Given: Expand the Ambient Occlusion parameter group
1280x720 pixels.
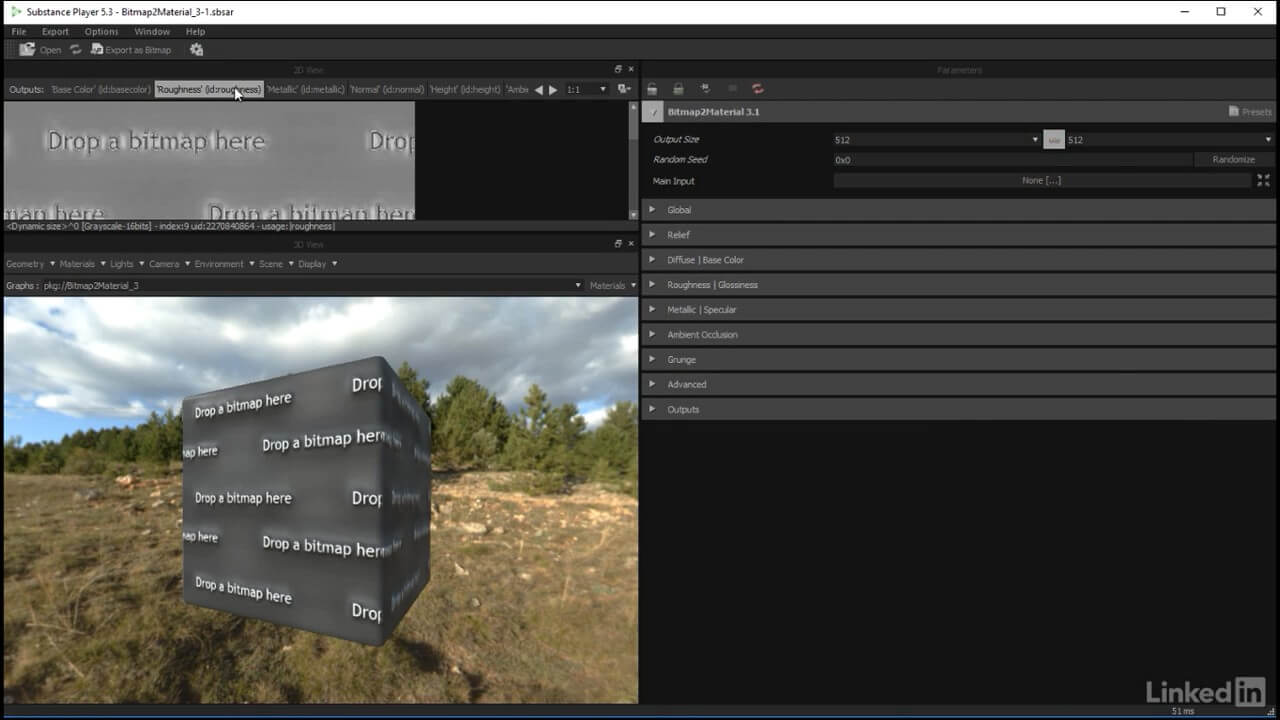Looking at the screenshot, I should click(702, 335).
